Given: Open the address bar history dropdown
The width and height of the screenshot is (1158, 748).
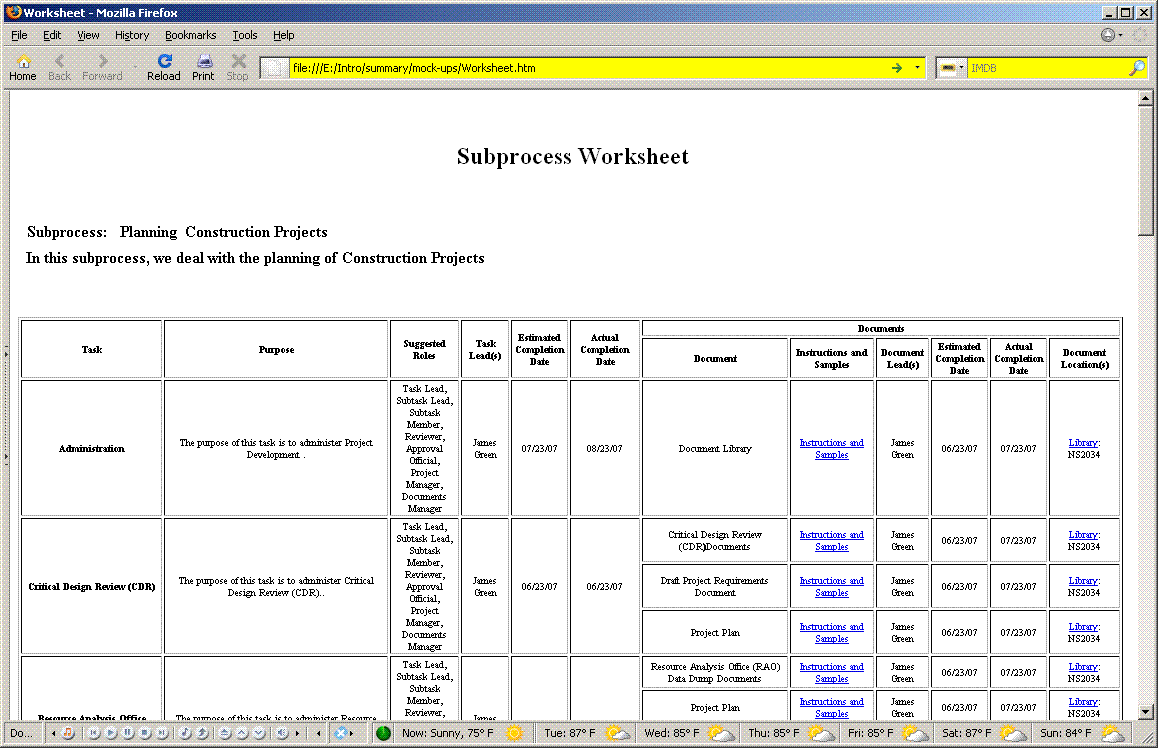Looking at the screenshot, I should (917, 68).
